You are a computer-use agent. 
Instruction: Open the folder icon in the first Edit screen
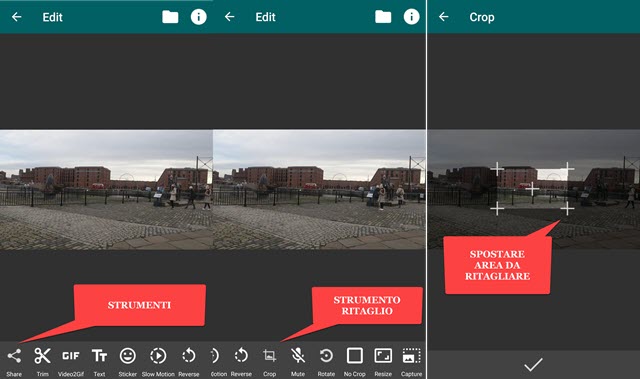pyautogui.click(x=170, y=17)
